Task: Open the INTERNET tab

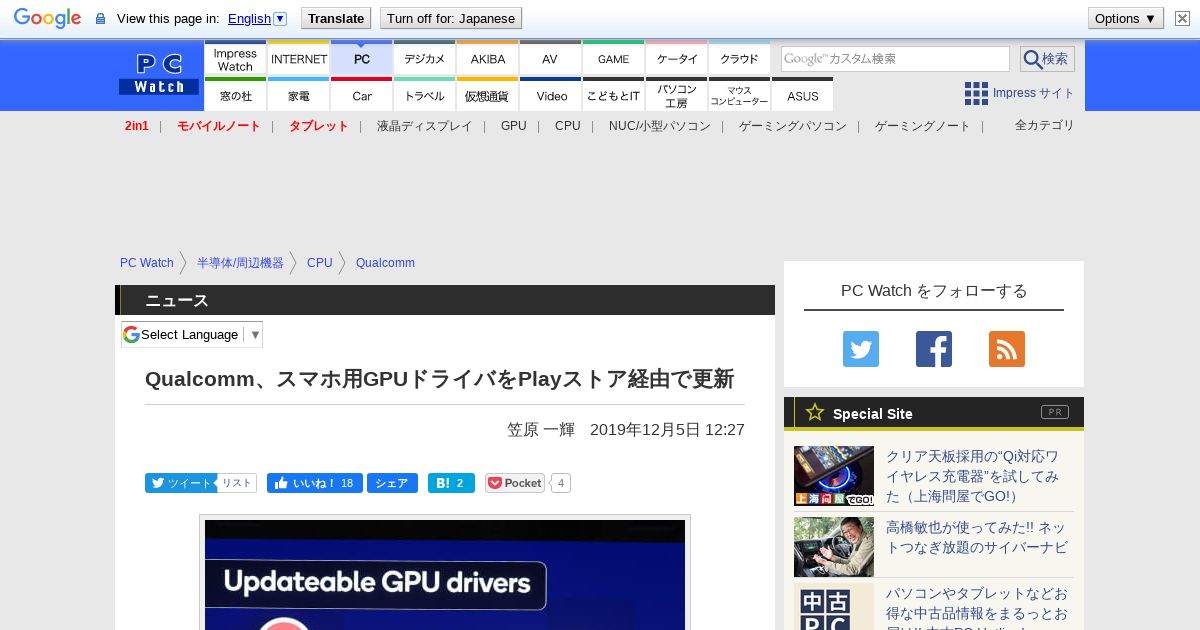Action: (x=299, y=58)
